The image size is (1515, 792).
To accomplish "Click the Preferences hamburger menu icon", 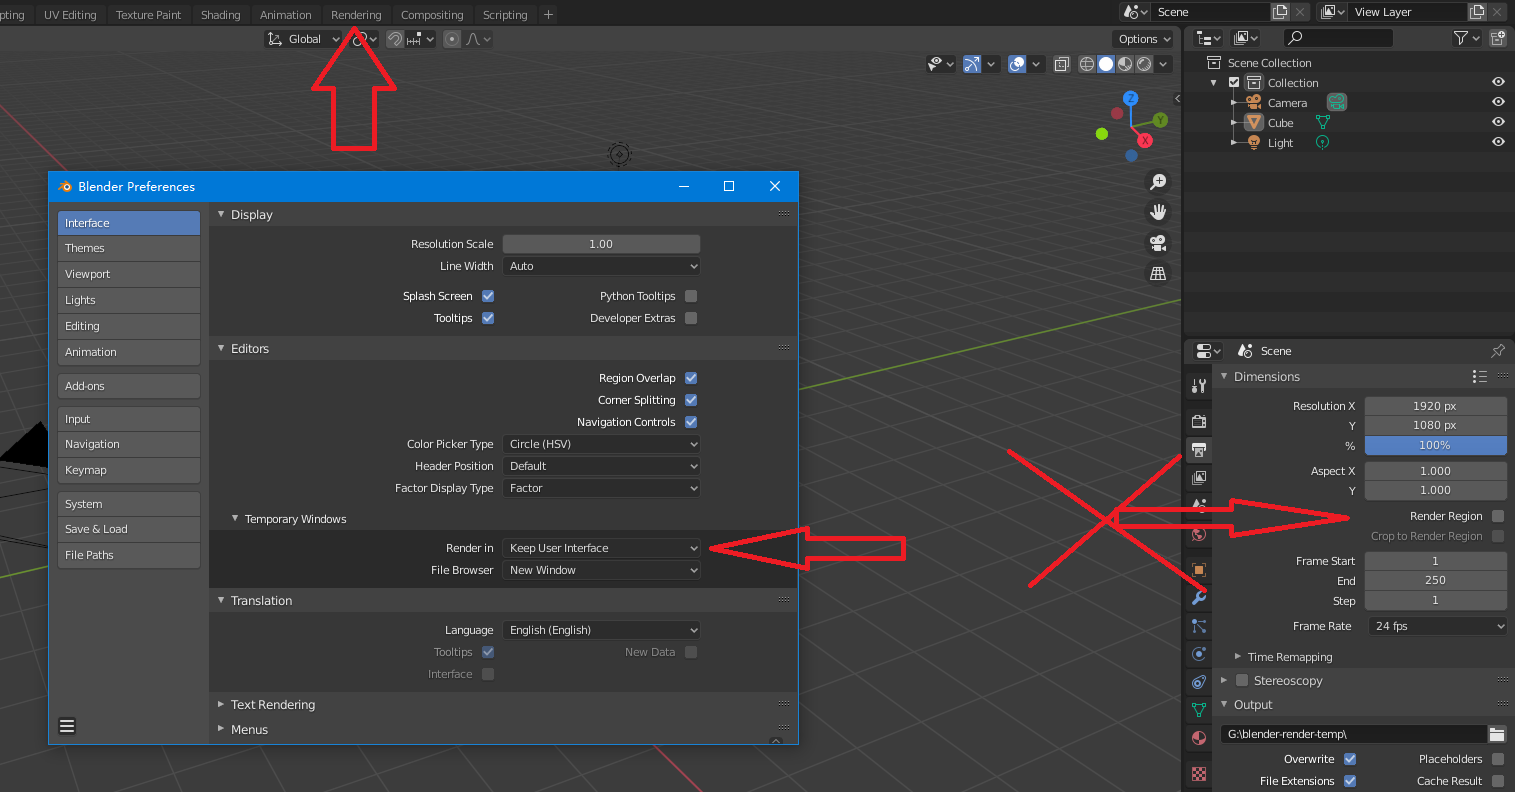I will pos(67,726).
